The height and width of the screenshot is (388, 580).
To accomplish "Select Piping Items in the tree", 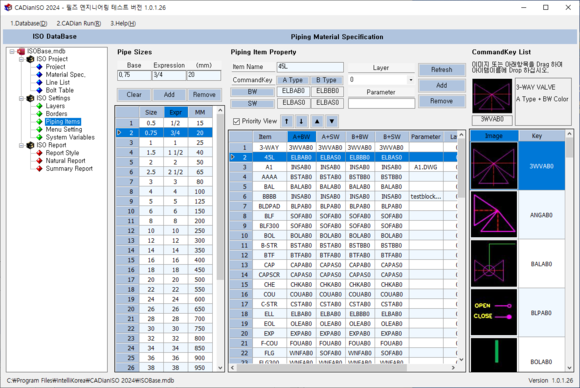I will tap(63, 122).
